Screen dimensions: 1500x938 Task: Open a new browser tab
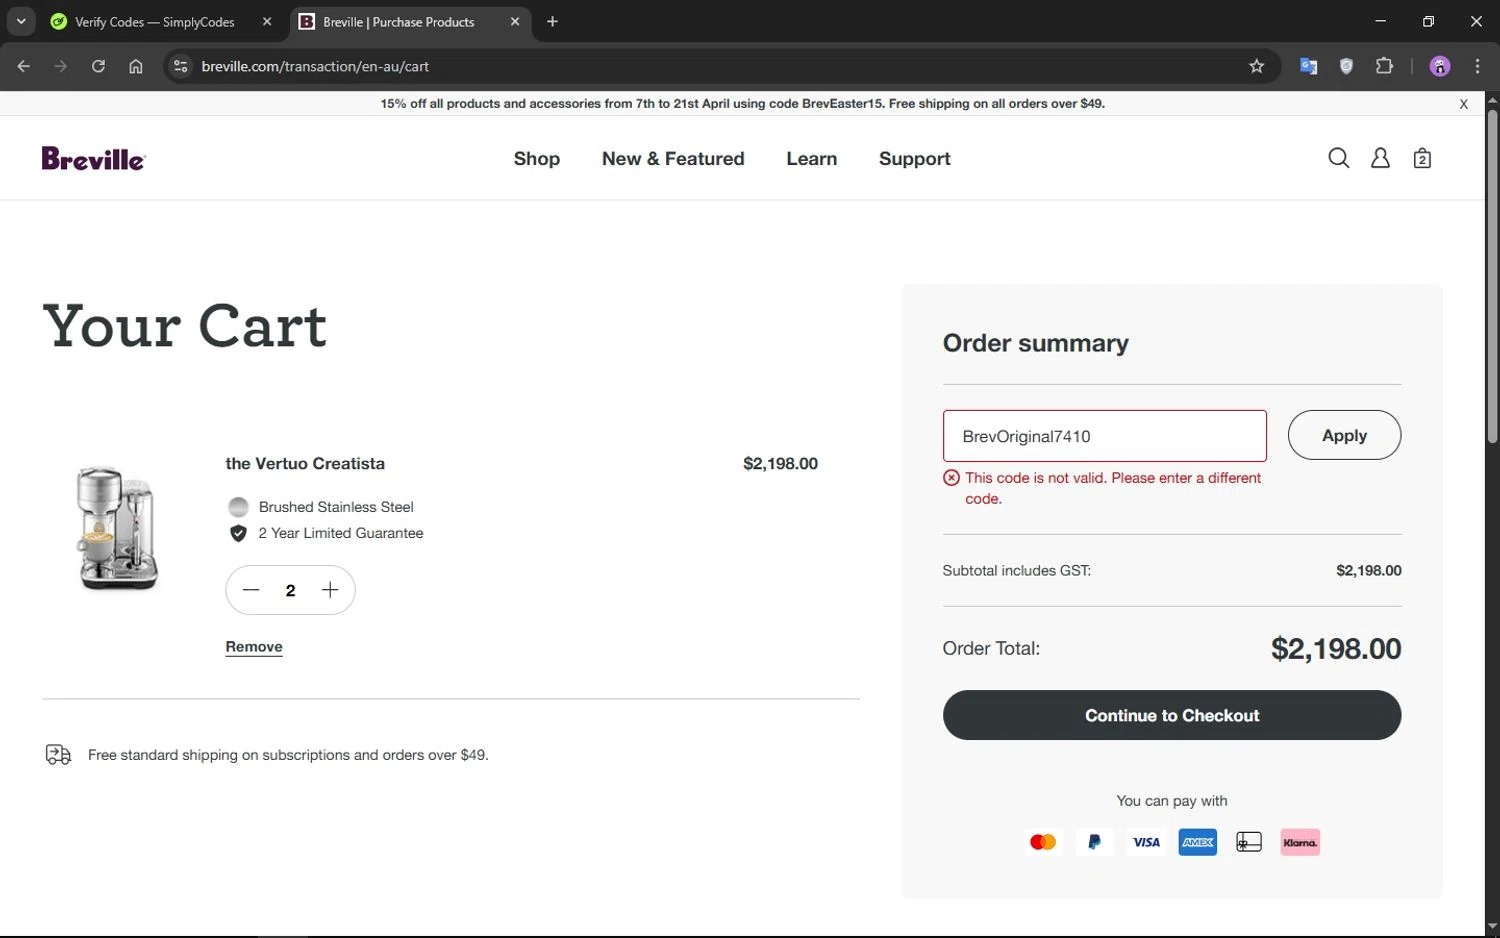[552, 21]
